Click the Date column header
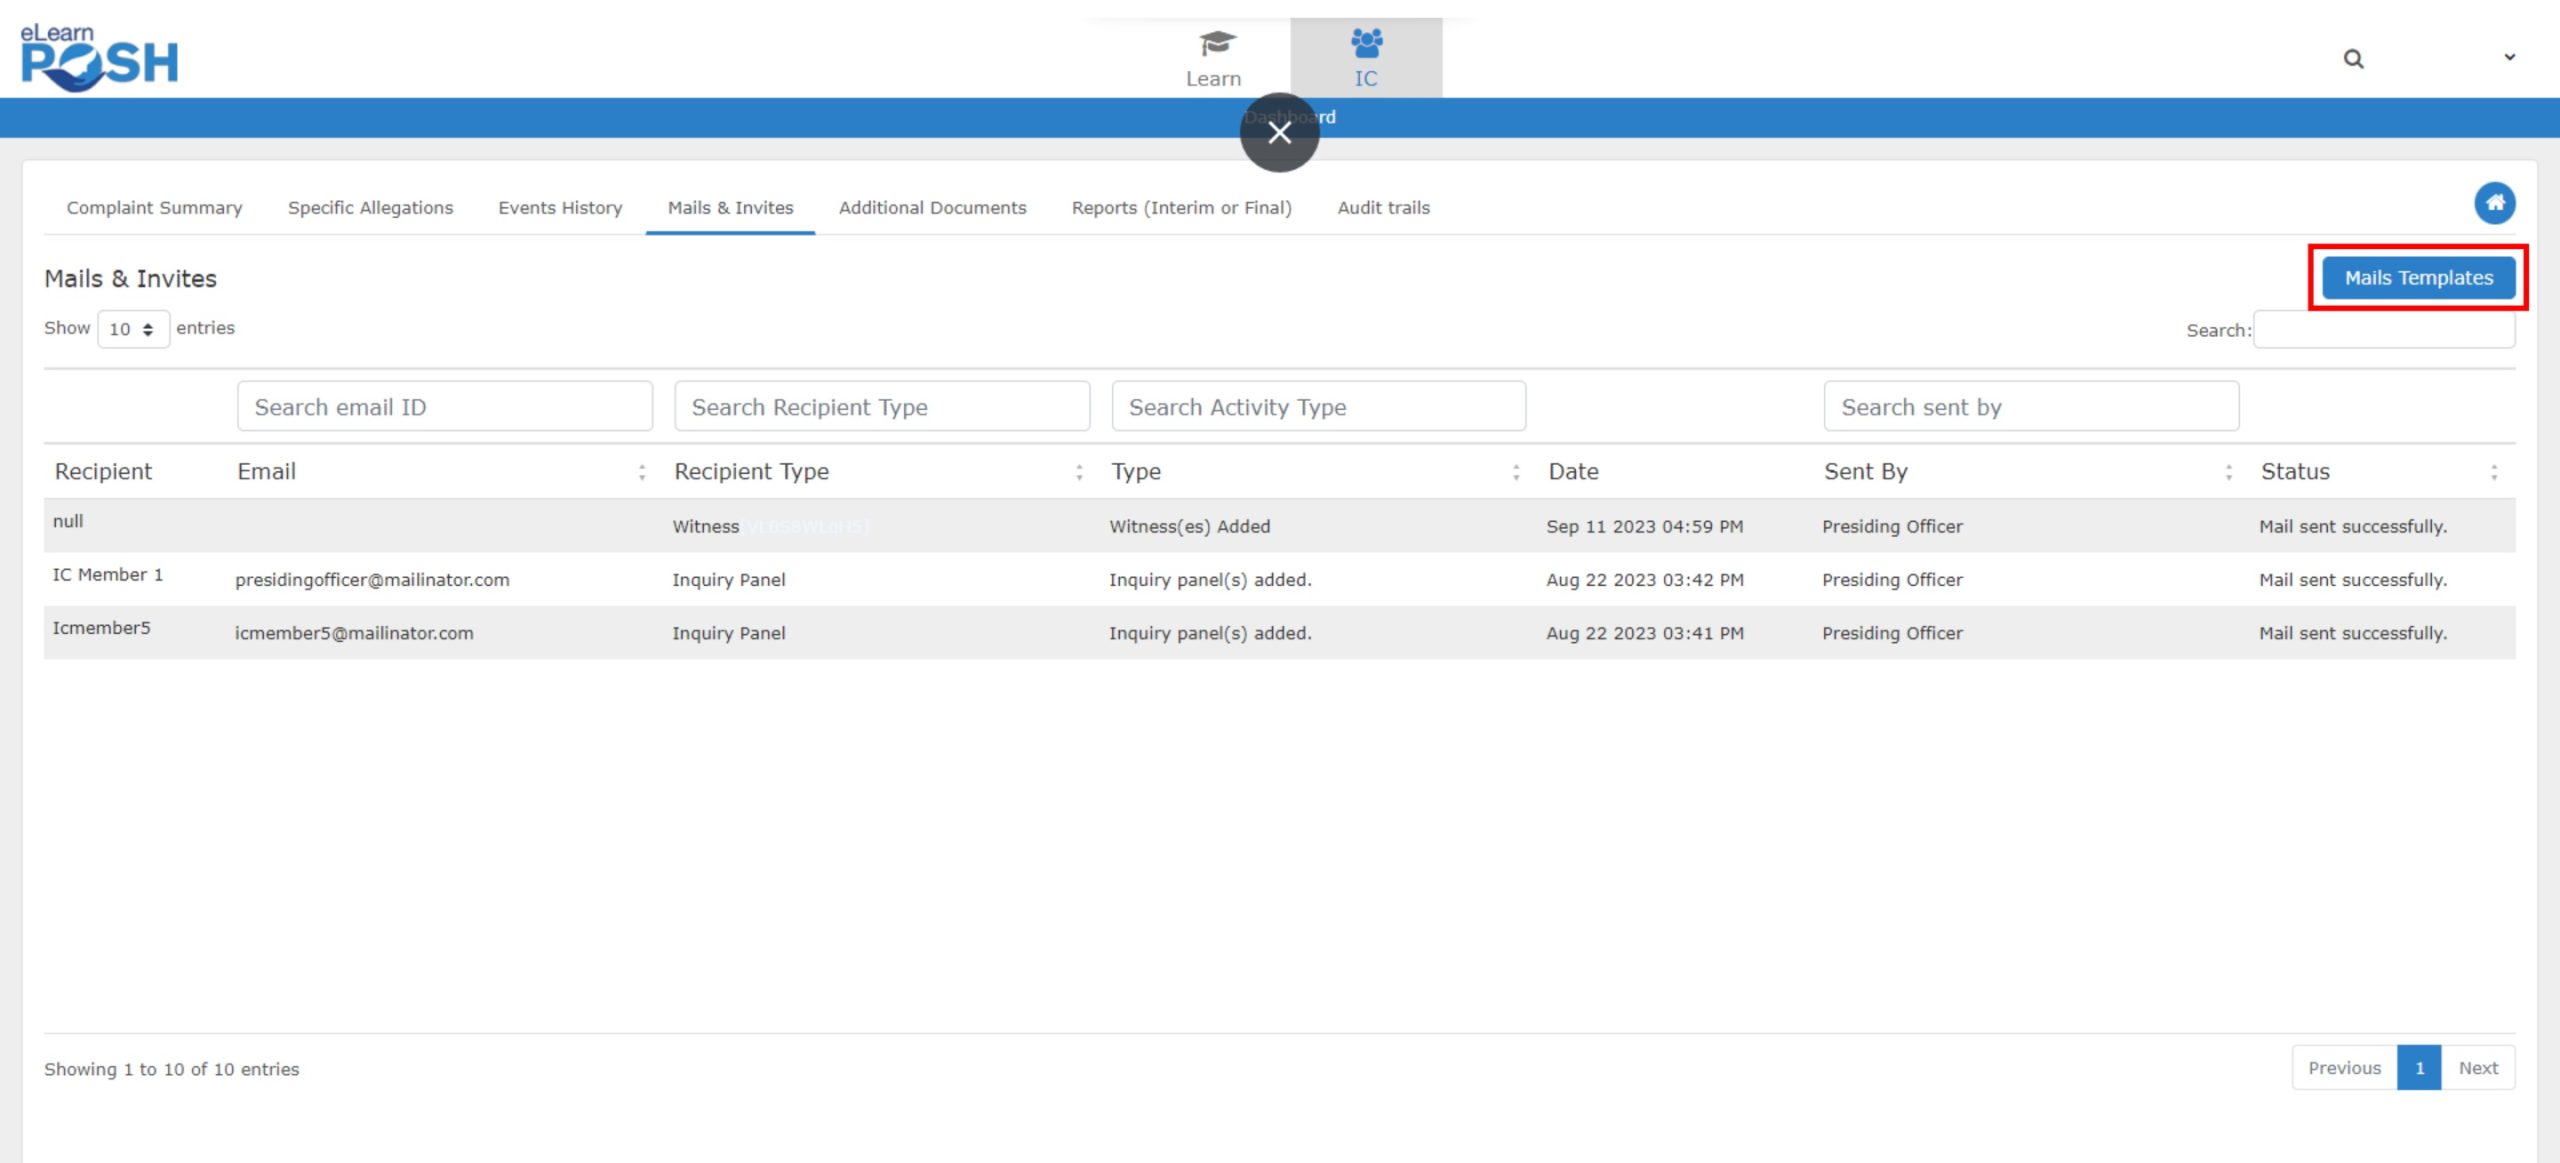 coord(1573,471)
